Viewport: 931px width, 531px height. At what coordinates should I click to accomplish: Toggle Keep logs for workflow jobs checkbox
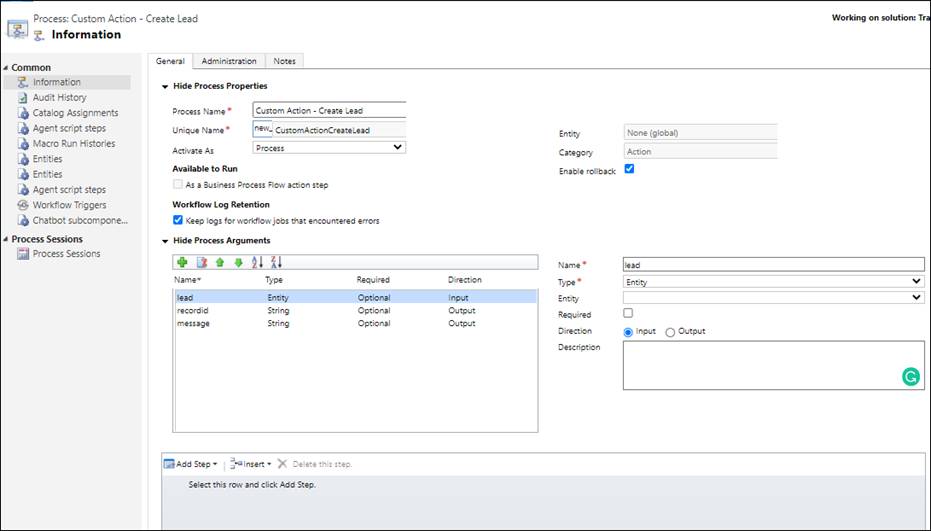pyautogui.click(x=178, y=220)
